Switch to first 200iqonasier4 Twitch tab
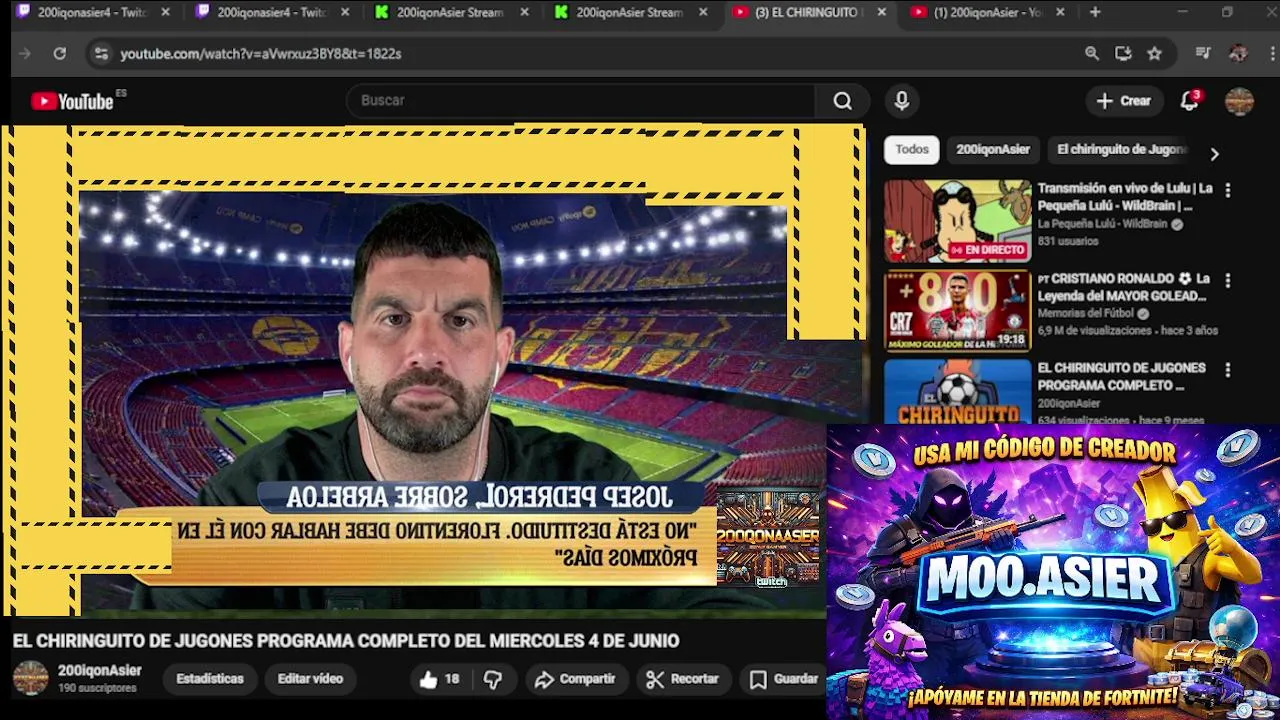Image resolution: width=1280 pixels, height=720 pixels. point(92,13)
